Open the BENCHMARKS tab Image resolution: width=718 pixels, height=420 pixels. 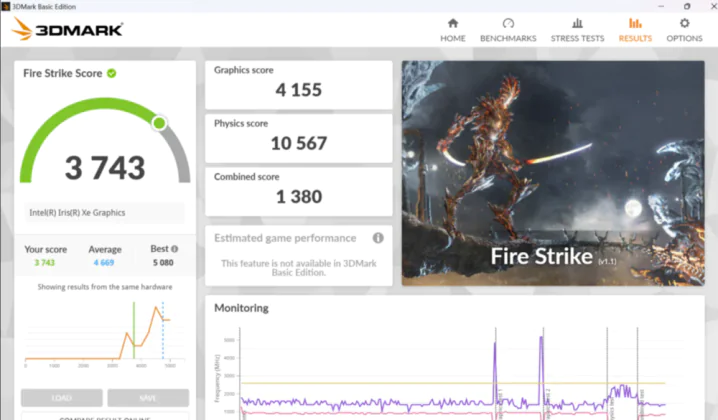pyautogui.click(x=508, y=31)
